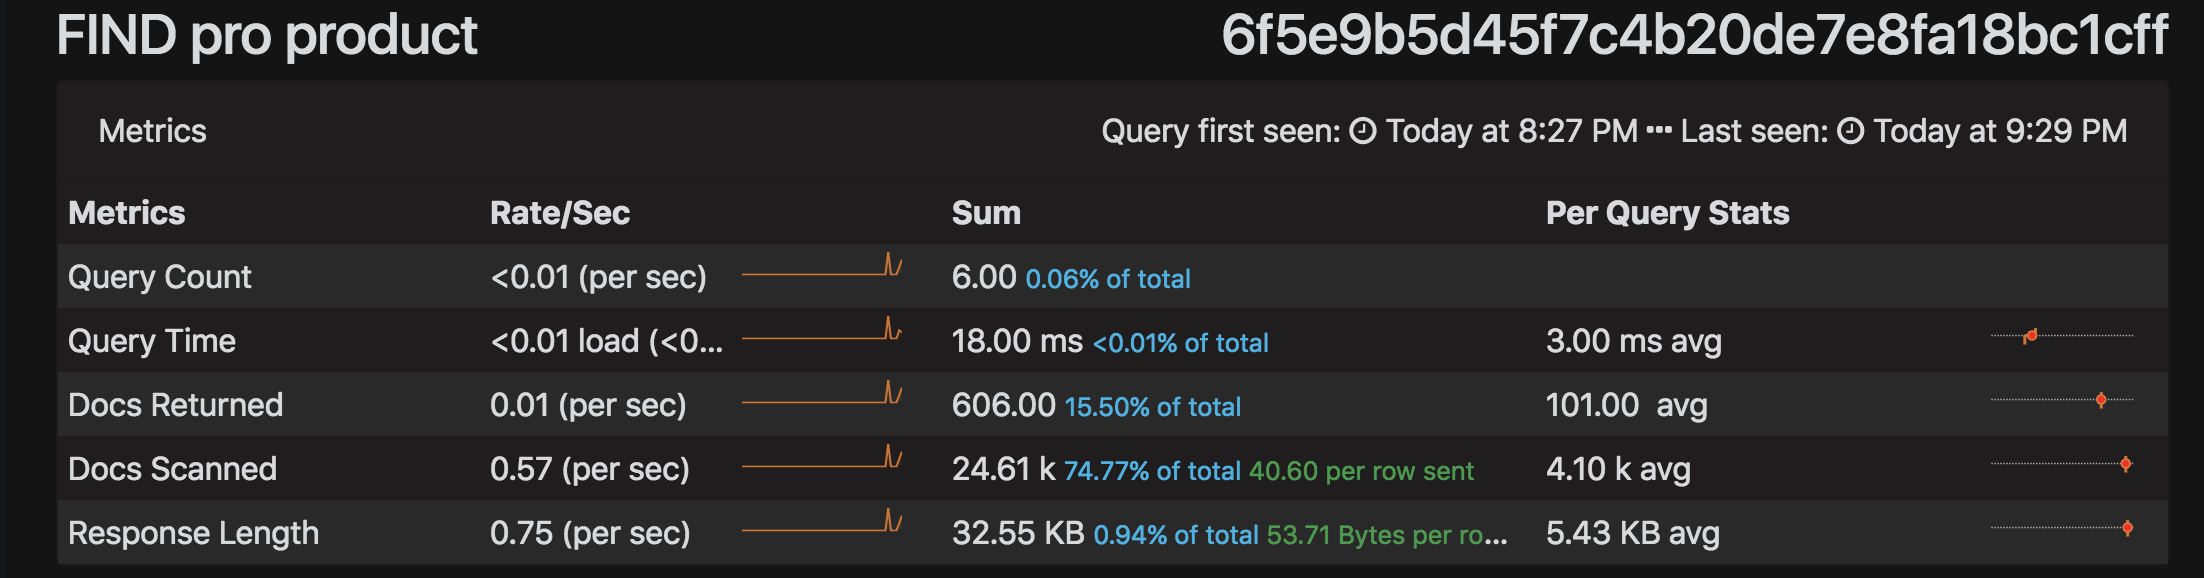
Task: Click the 0.06% of total link
Action: pyautogui.click(x=1108, y=279)
